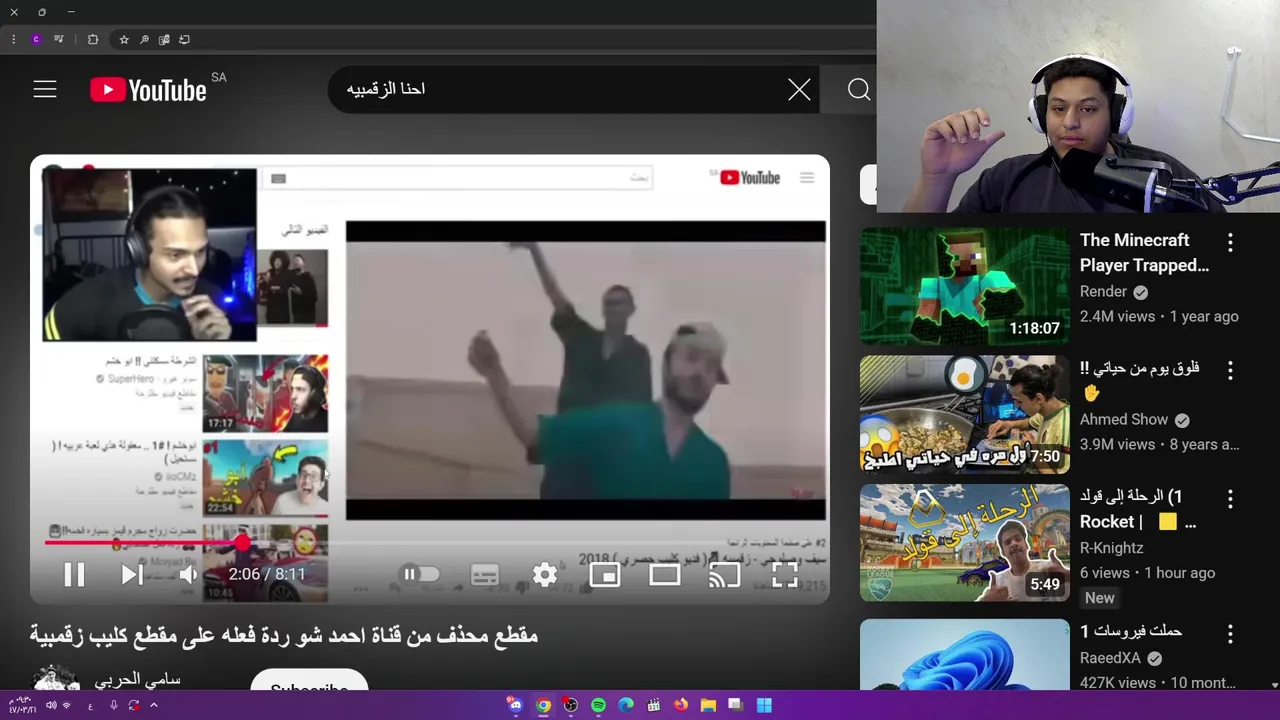The height and width of the screenshot is (720, 1280).
Task: Clear the search text with the X
Action: point(799,90)
